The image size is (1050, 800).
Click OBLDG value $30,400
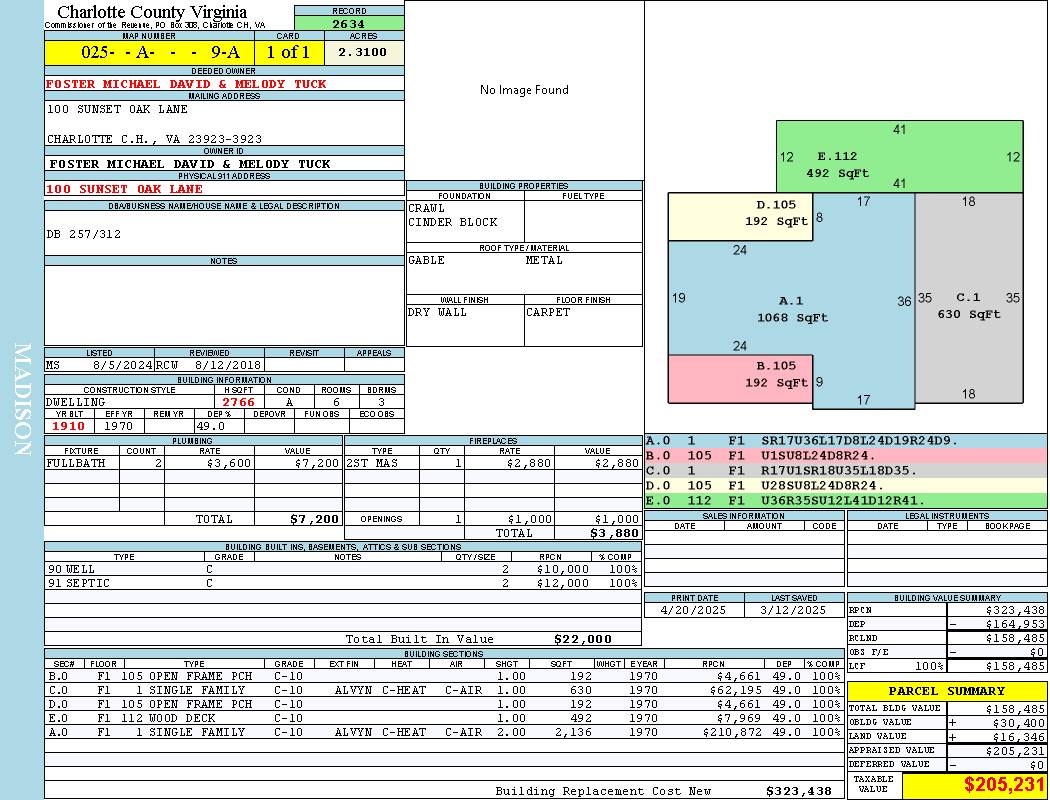pos(1019,723)
